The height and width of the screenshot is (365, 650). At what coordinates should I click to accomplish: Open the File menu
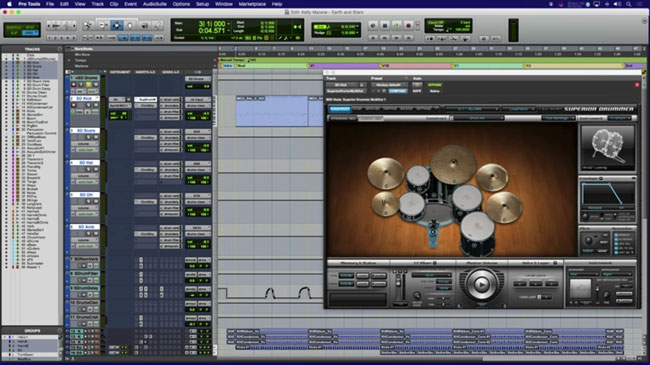[x=50, y=4]
